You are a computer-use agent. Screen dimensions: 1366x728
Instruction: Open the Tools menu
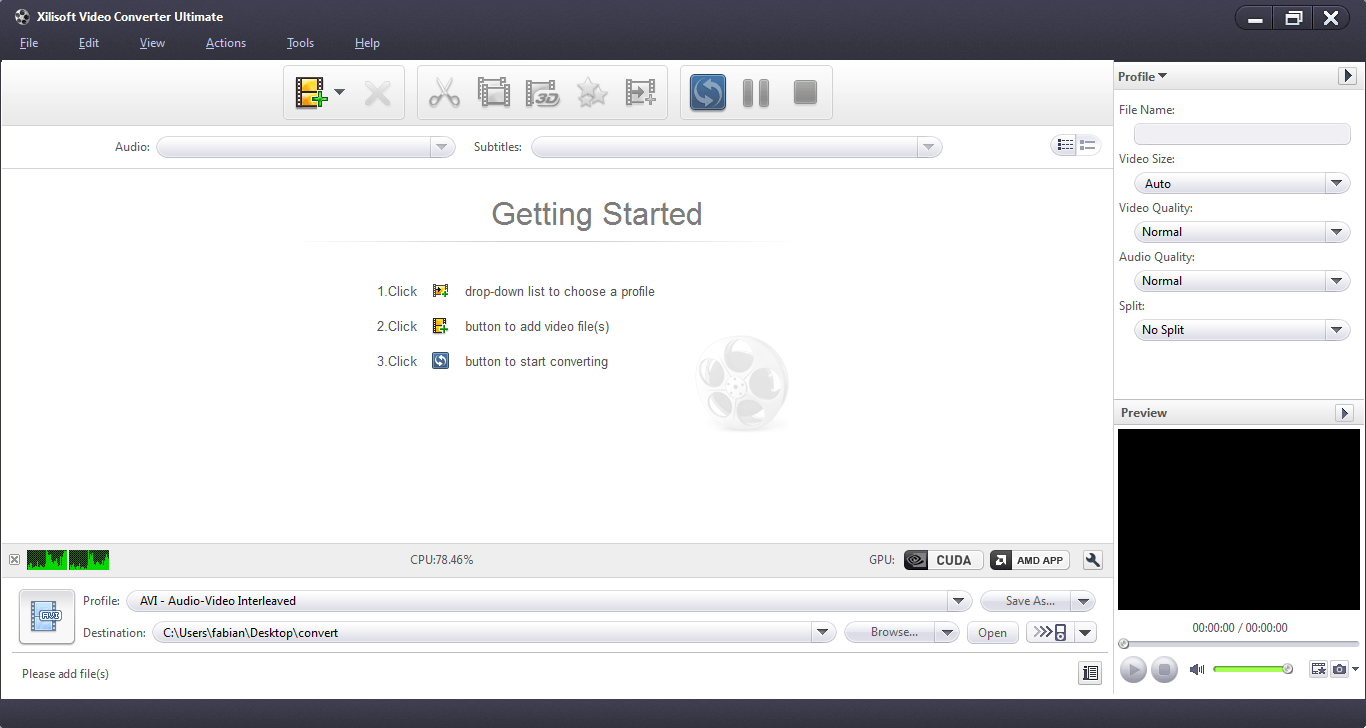(x=300, y=43)
